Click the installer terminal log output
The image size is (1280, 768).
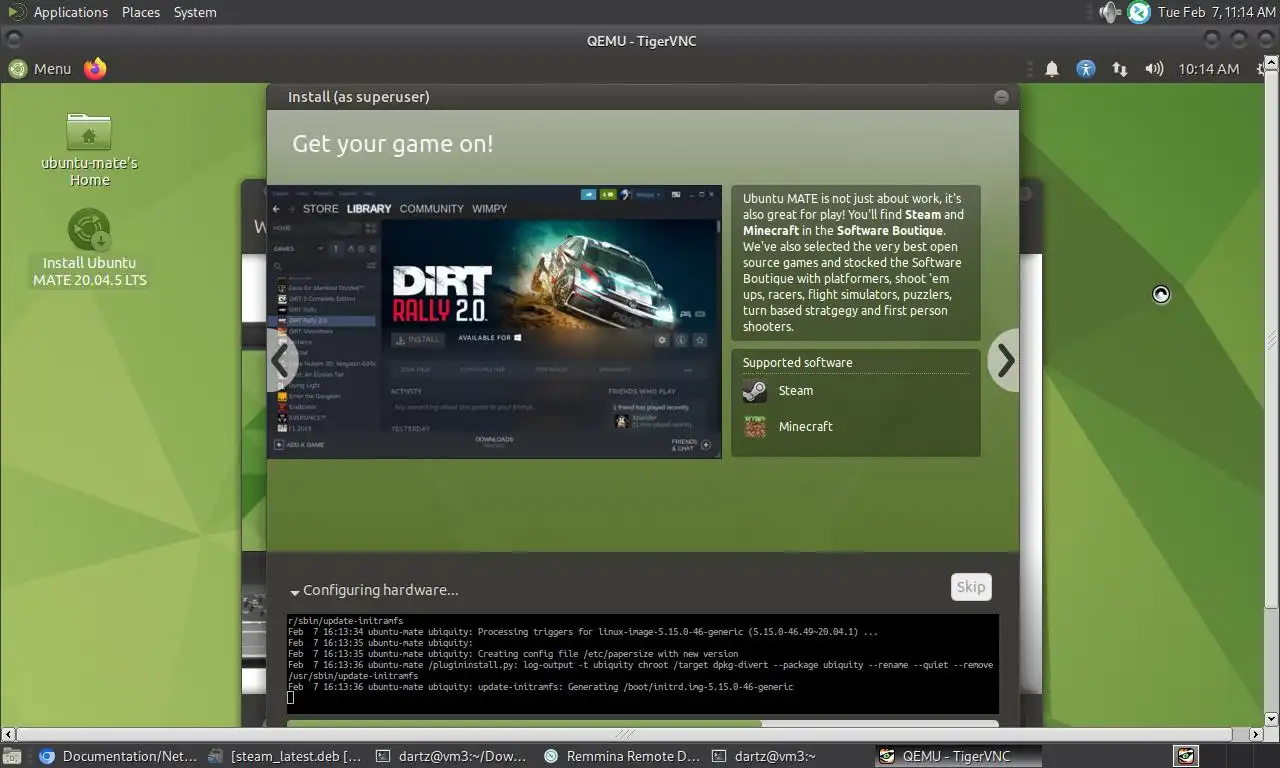coord(642,664)
